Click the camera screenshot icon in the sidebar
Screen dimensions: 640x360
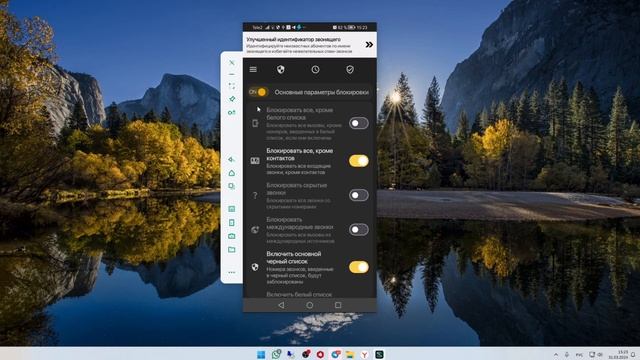231,236
